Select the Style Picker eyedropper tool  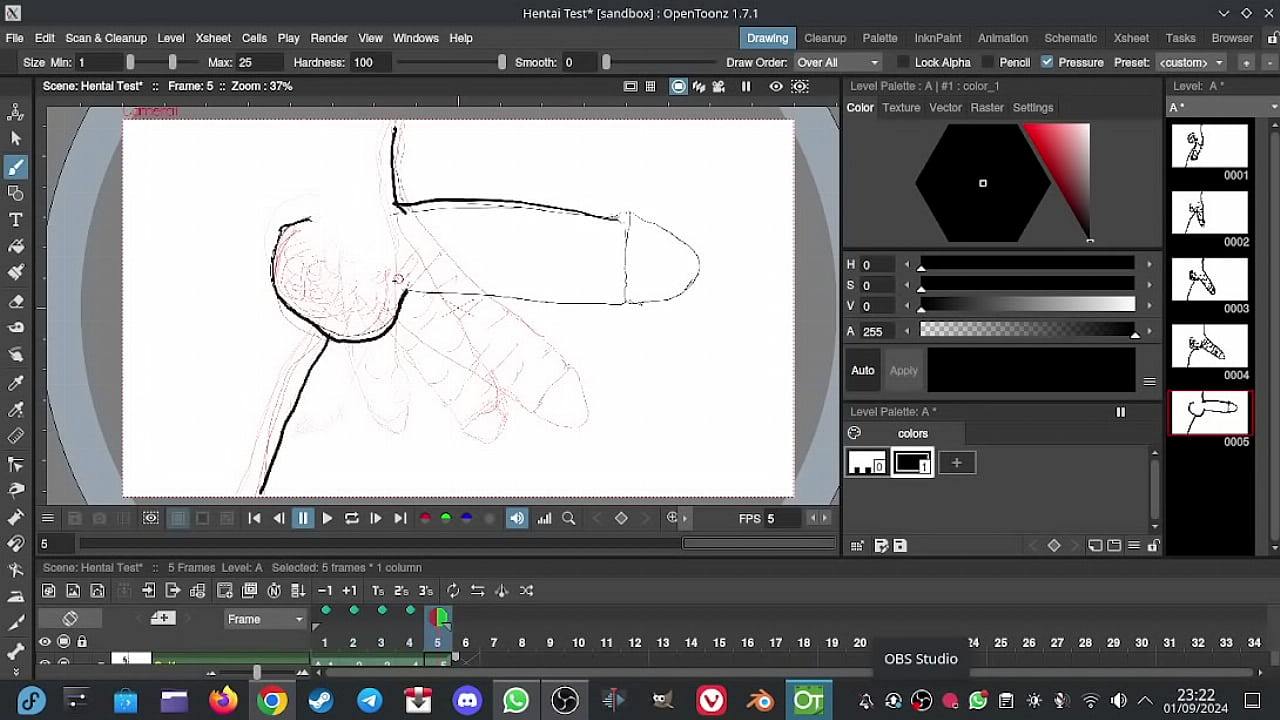coord(16,382)
